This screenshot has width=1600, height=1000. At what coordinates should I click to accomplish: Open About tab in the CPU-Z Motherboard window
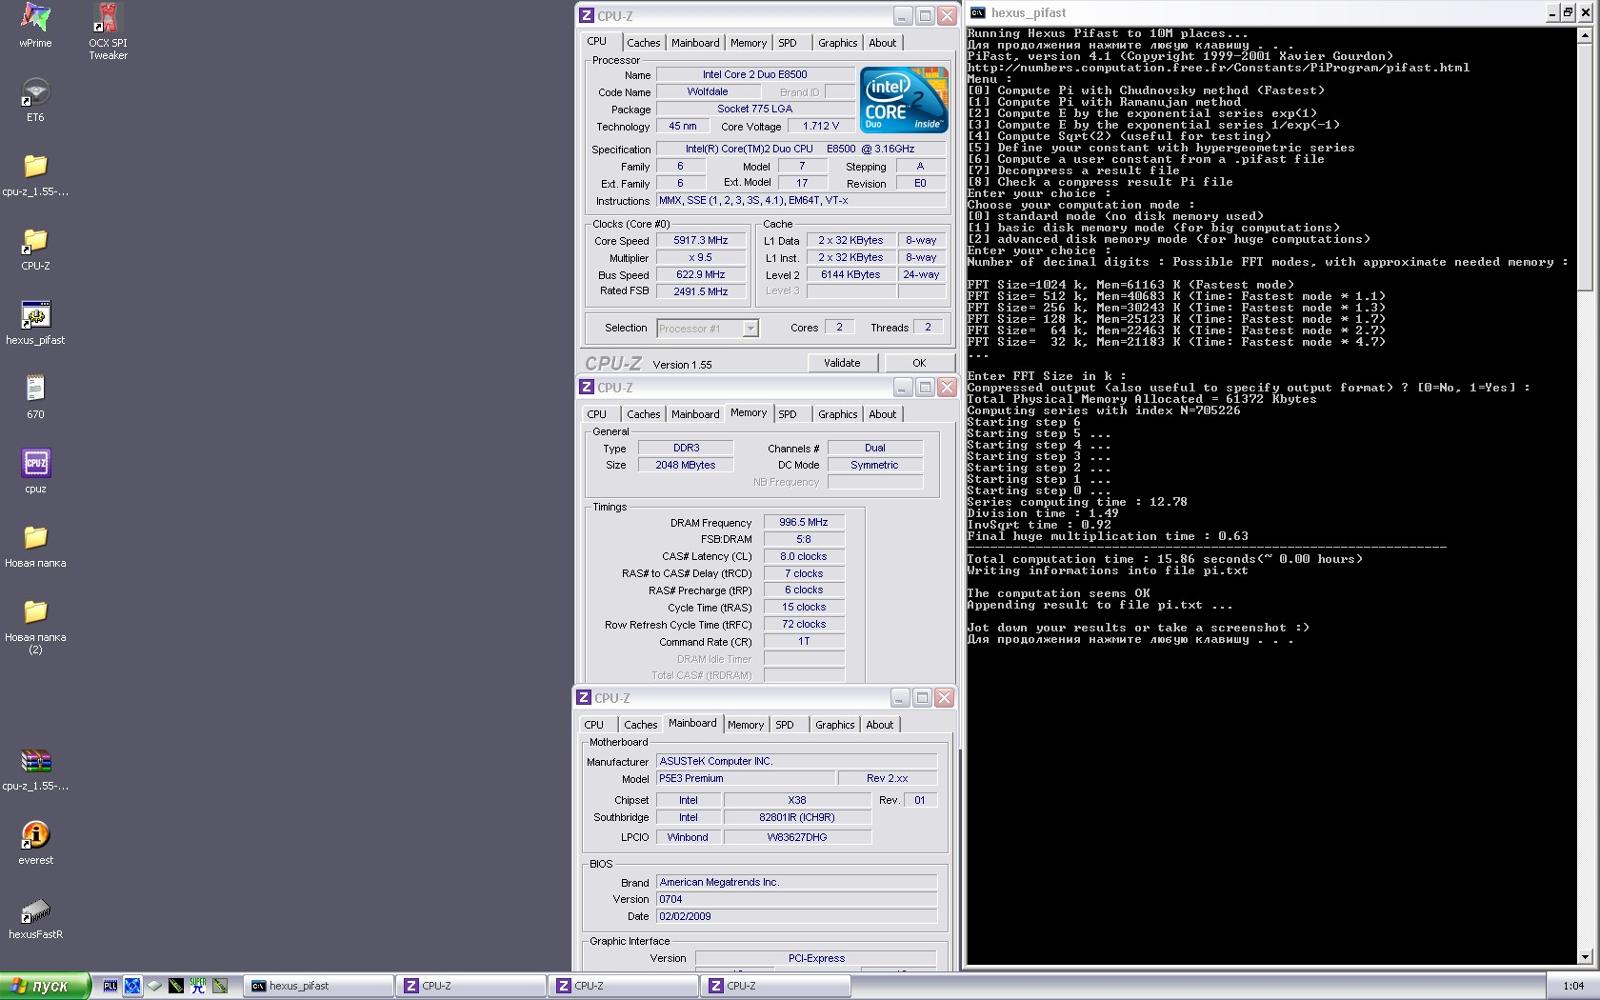(879, 725)
